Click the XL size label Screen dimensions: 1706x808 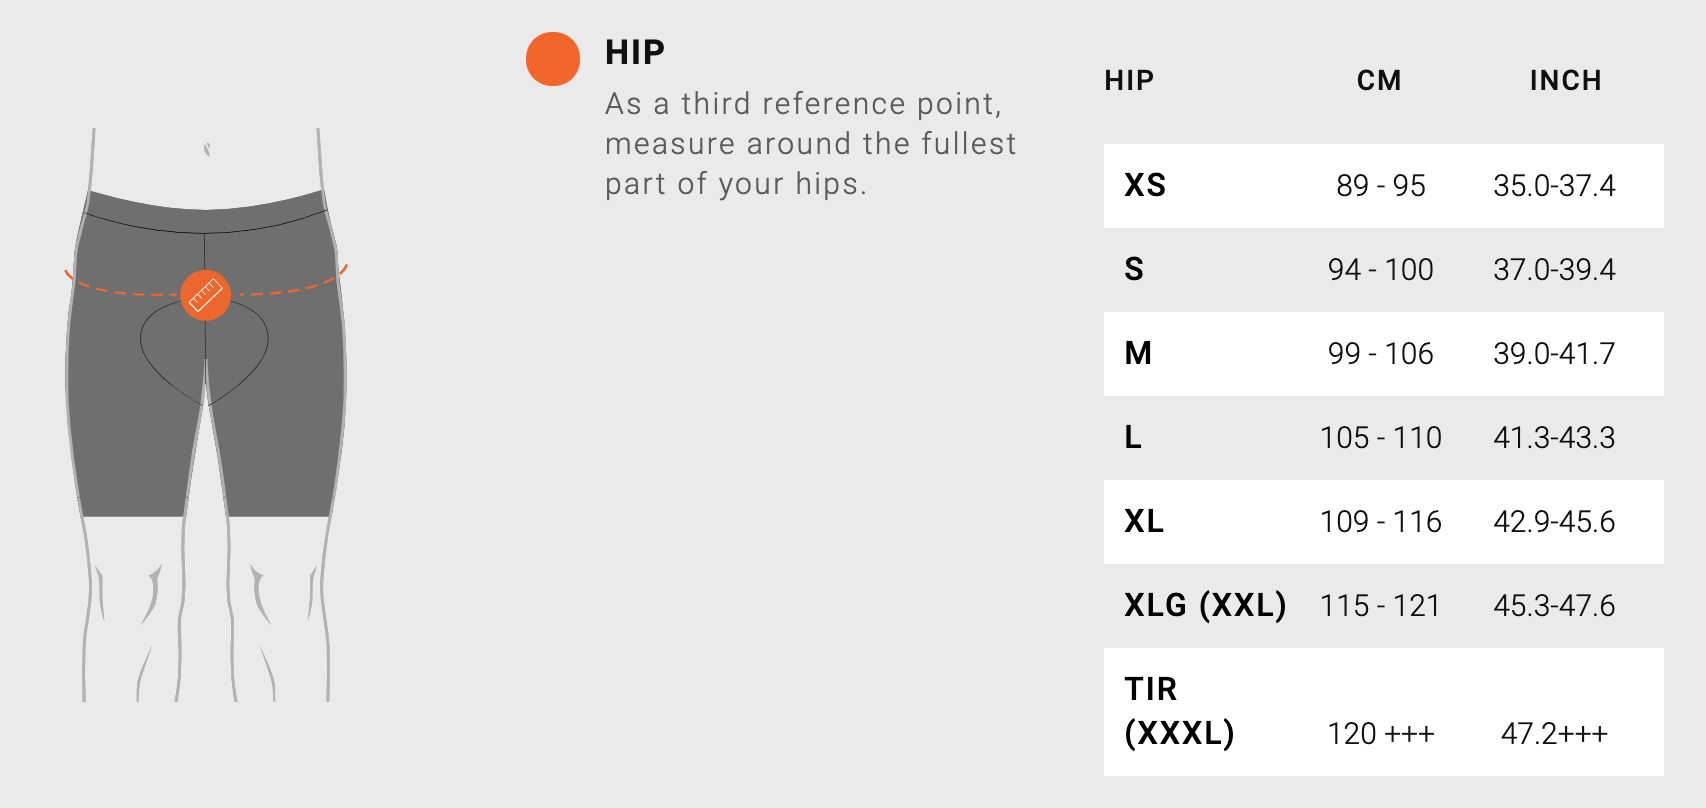pyautogui.click(x=1144, y=521)
